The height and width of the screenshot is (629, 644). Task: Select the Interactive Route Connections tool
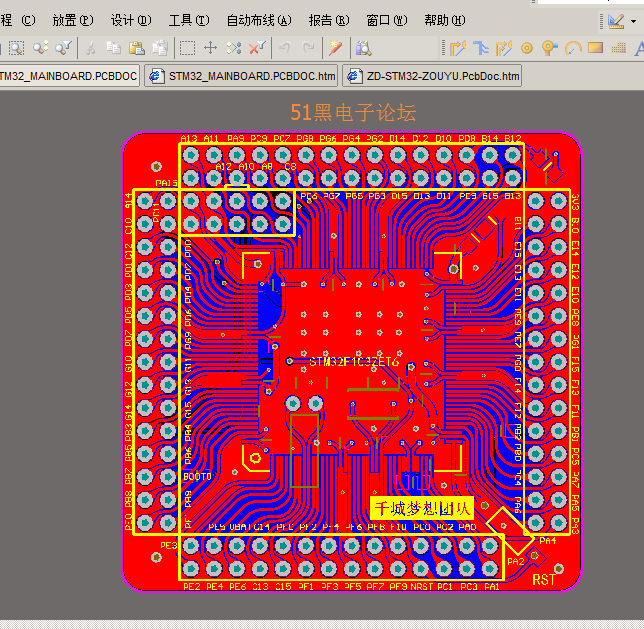(458, 47)
